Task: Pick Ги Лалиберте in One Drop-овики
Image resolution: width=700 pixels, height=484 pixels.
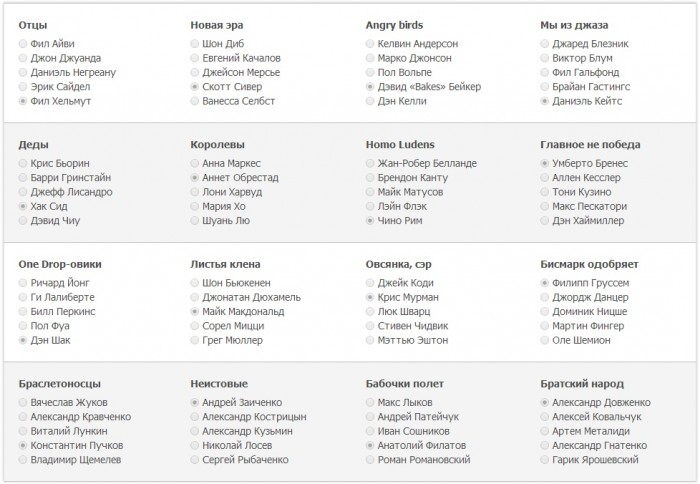Action: 23,297
